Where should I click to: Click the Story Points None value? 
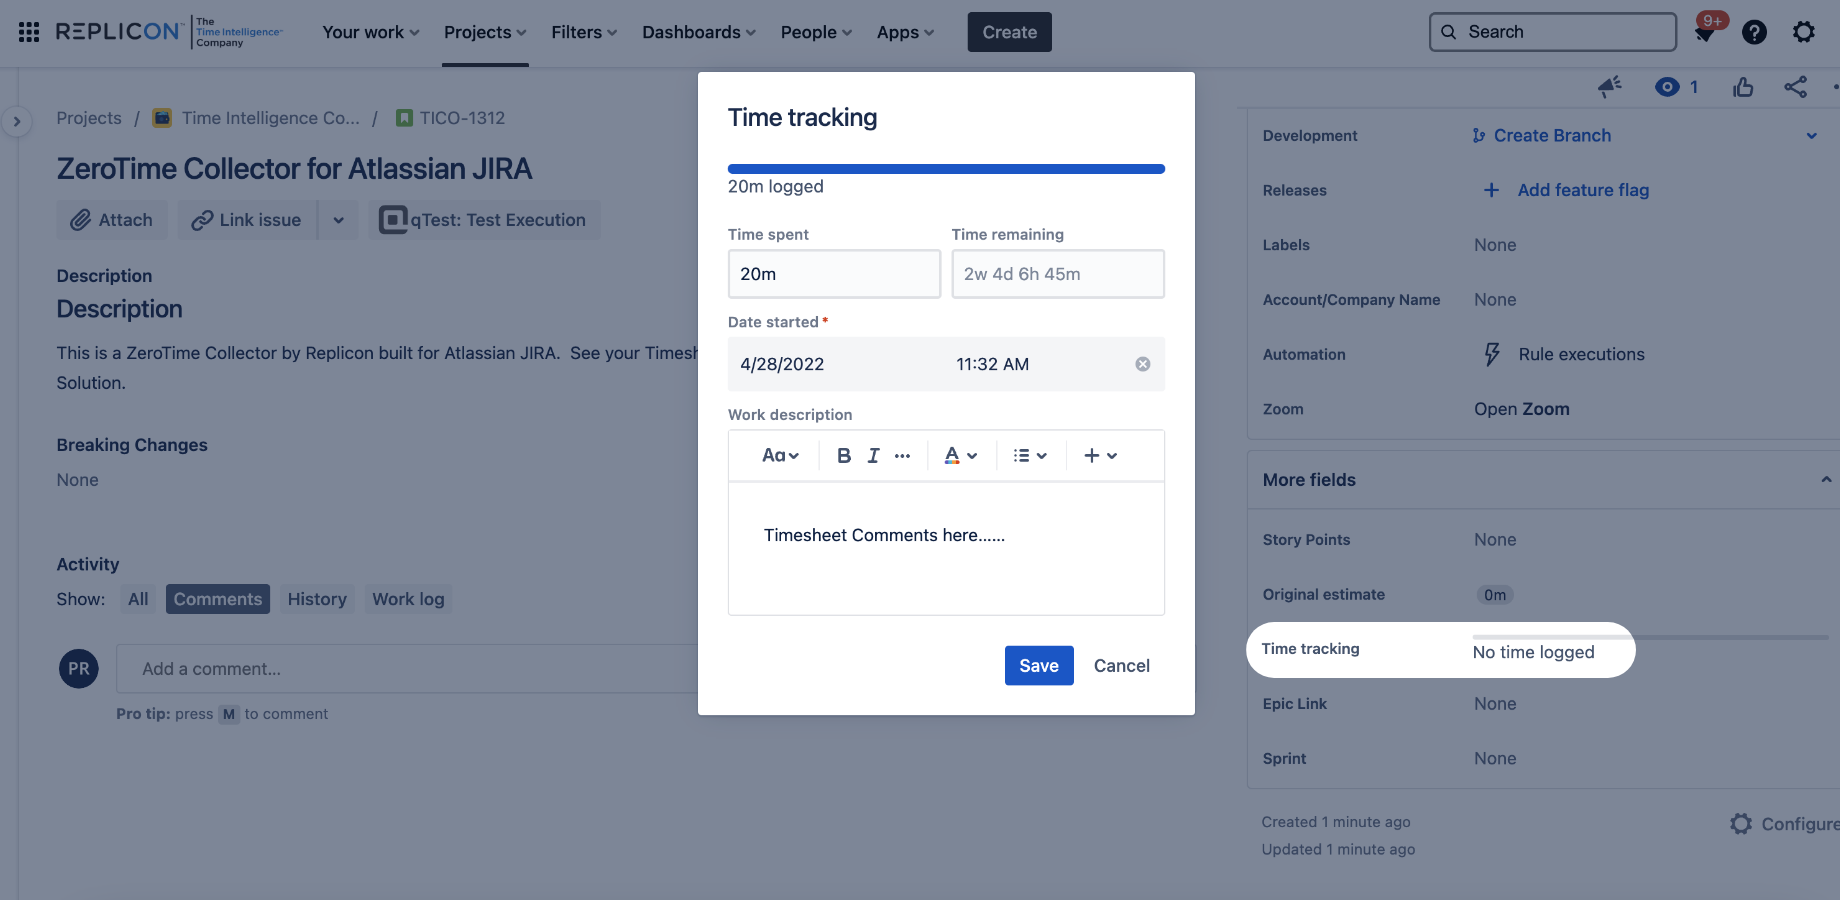point(1495,540)
